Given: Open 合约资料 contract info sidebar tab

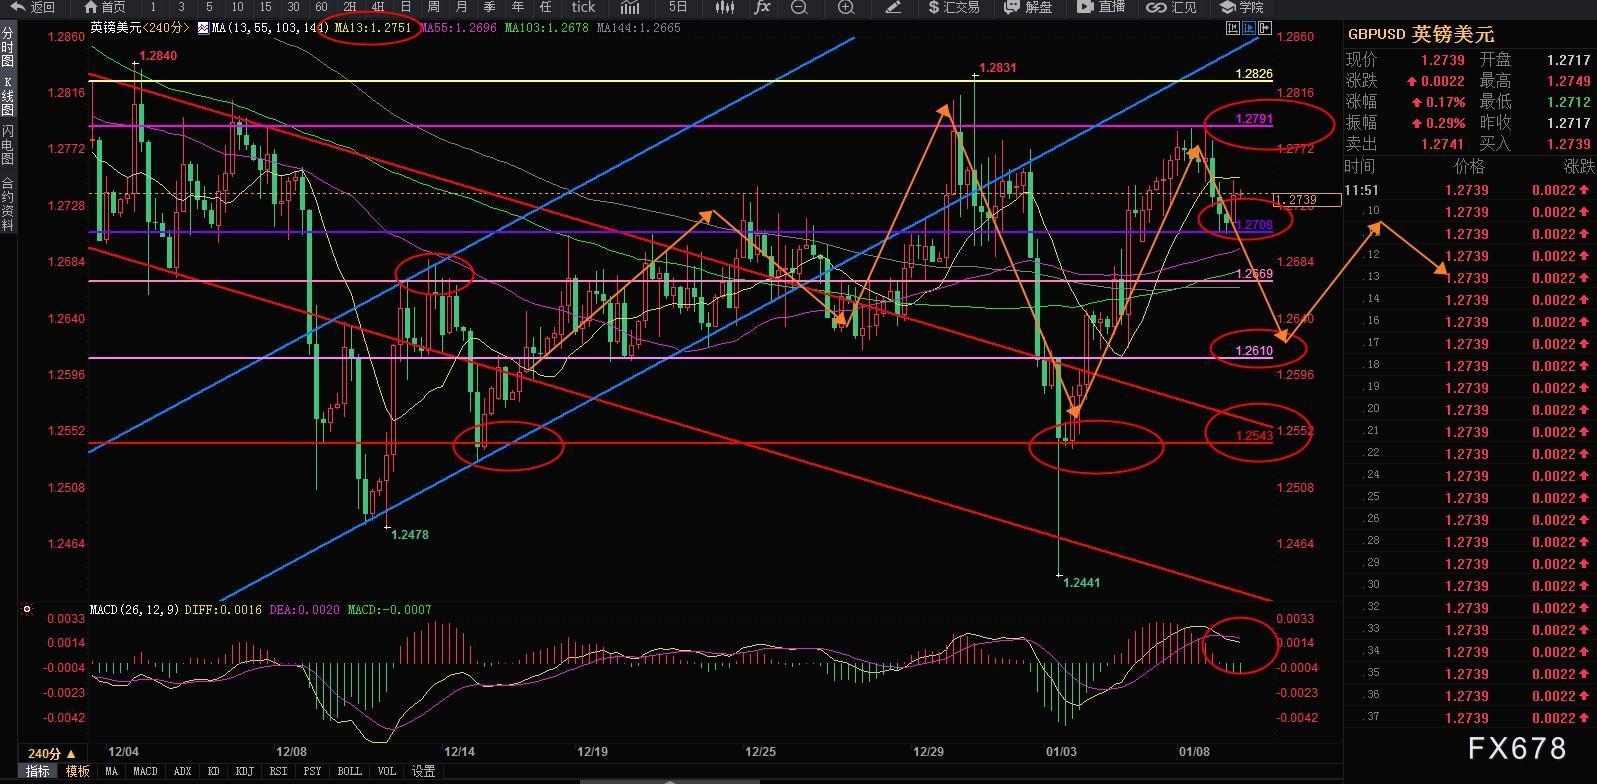Looking at the screenshot, I should click(7, 204).
